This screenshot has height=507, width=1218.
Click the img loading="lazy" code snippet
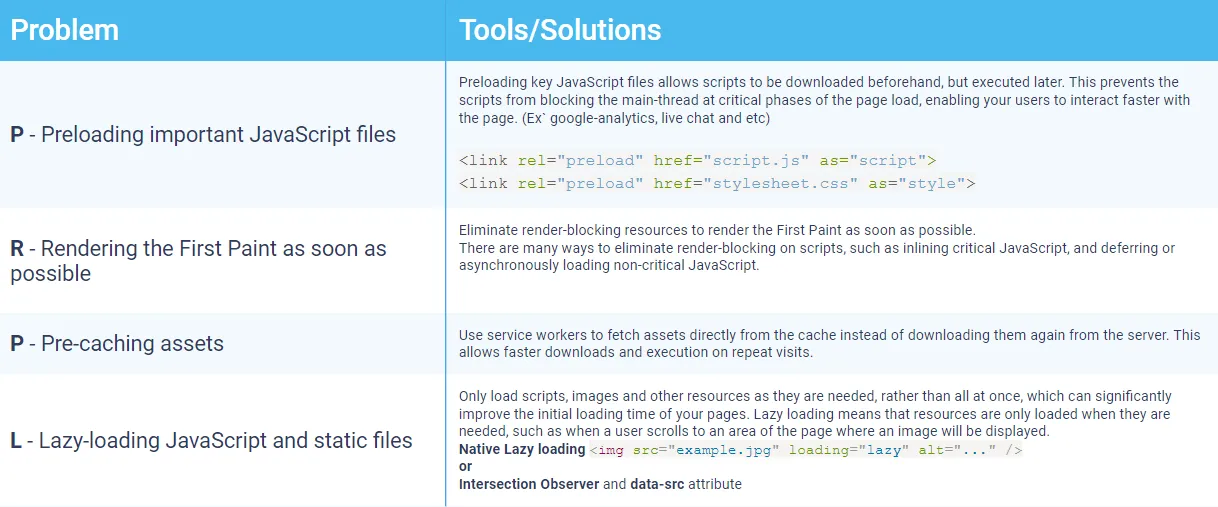[806, 450]
